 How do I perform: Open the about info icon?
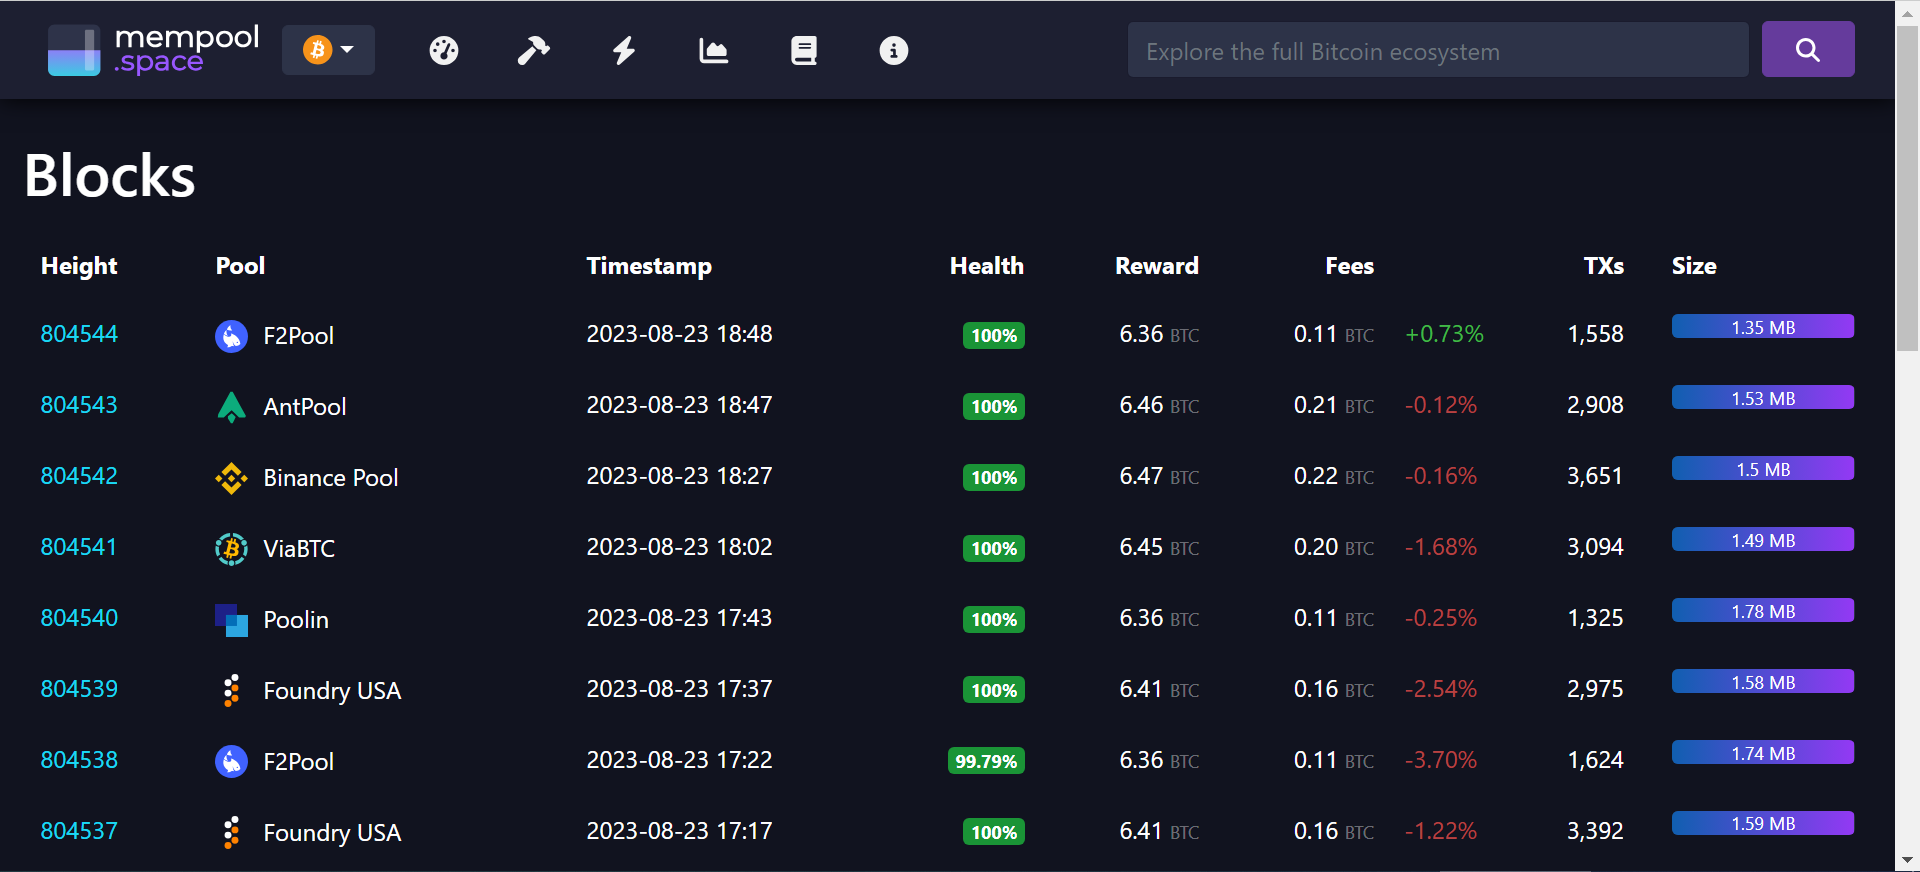894,50
